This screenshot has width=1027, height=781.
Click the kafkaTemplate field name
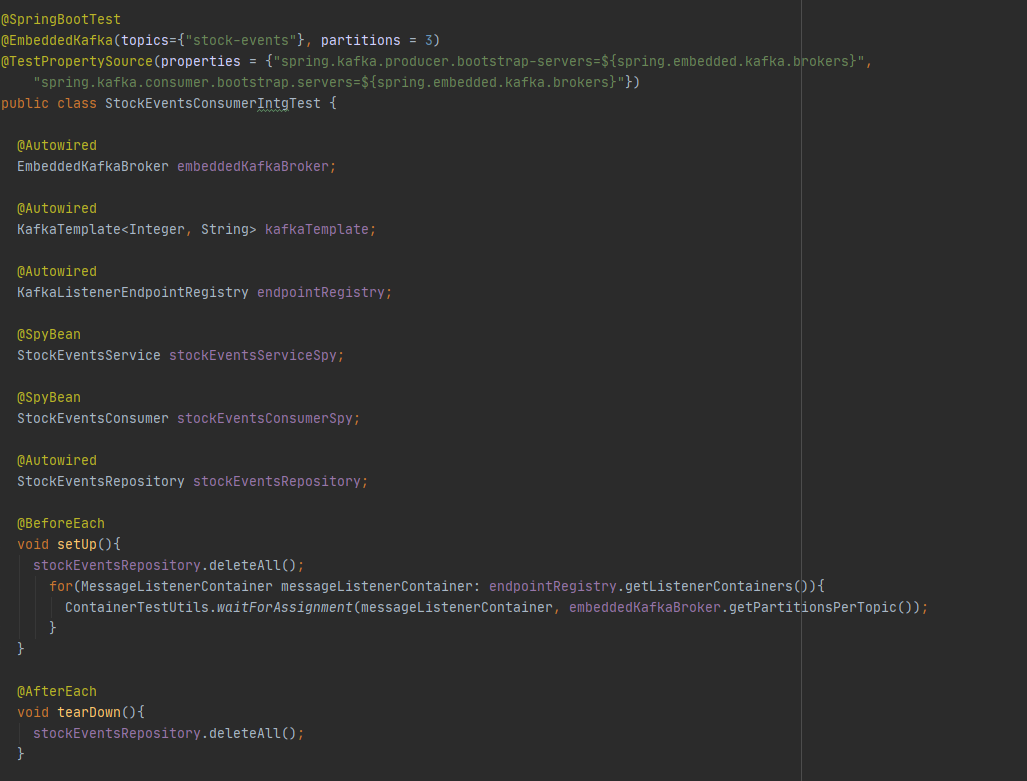pyautogui.click(x=316, y=229)
